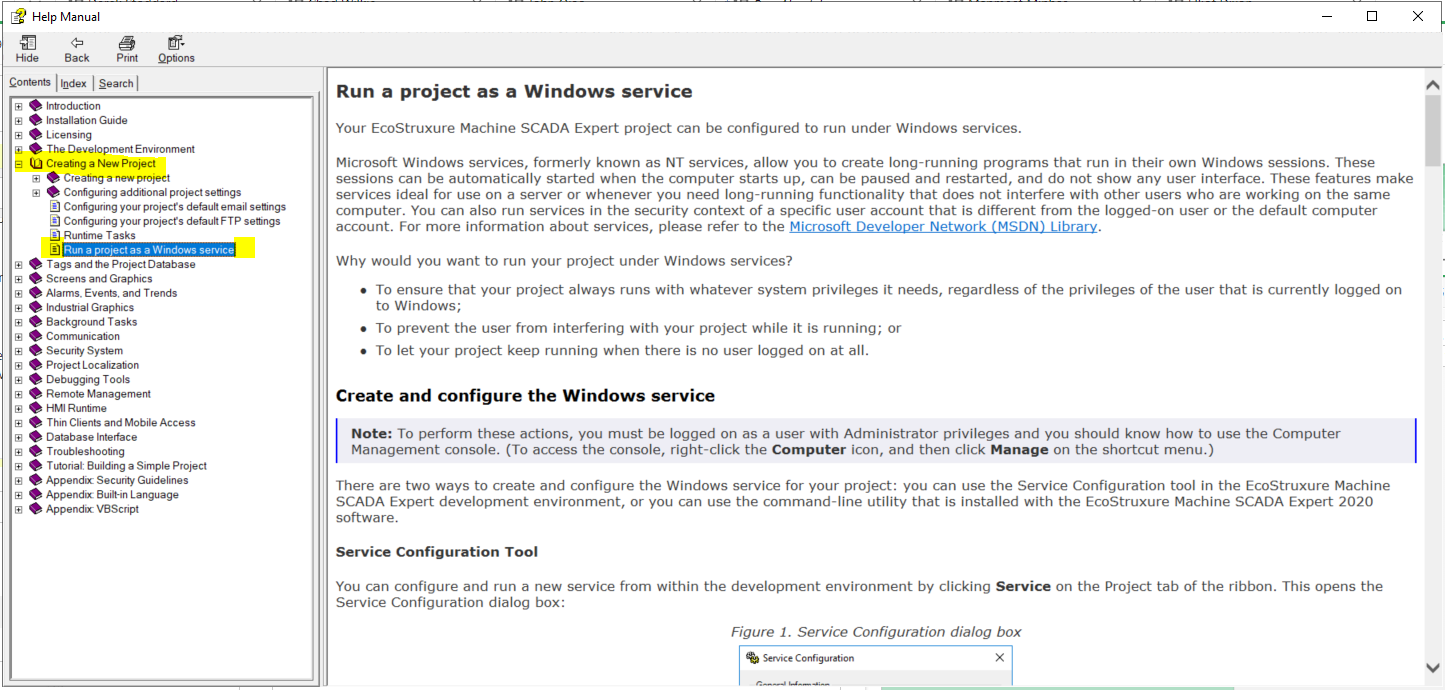Go Back using the toolbar arrow
Screen dimensions: 1445x690
coord(77,43)
